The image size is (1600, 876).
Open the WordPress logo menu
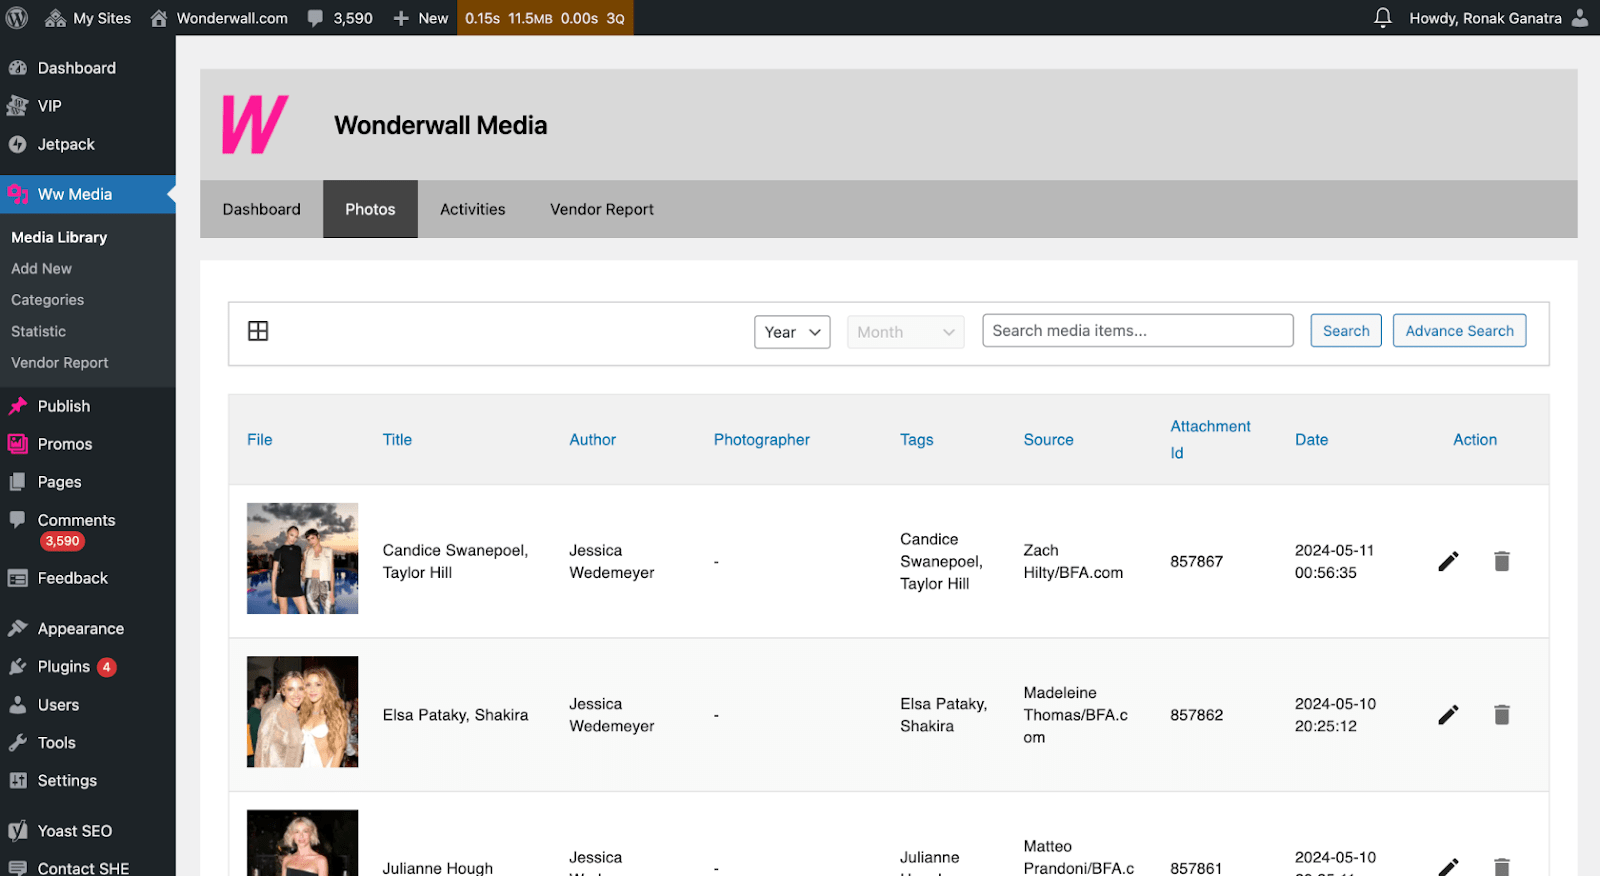coord(17,18)
